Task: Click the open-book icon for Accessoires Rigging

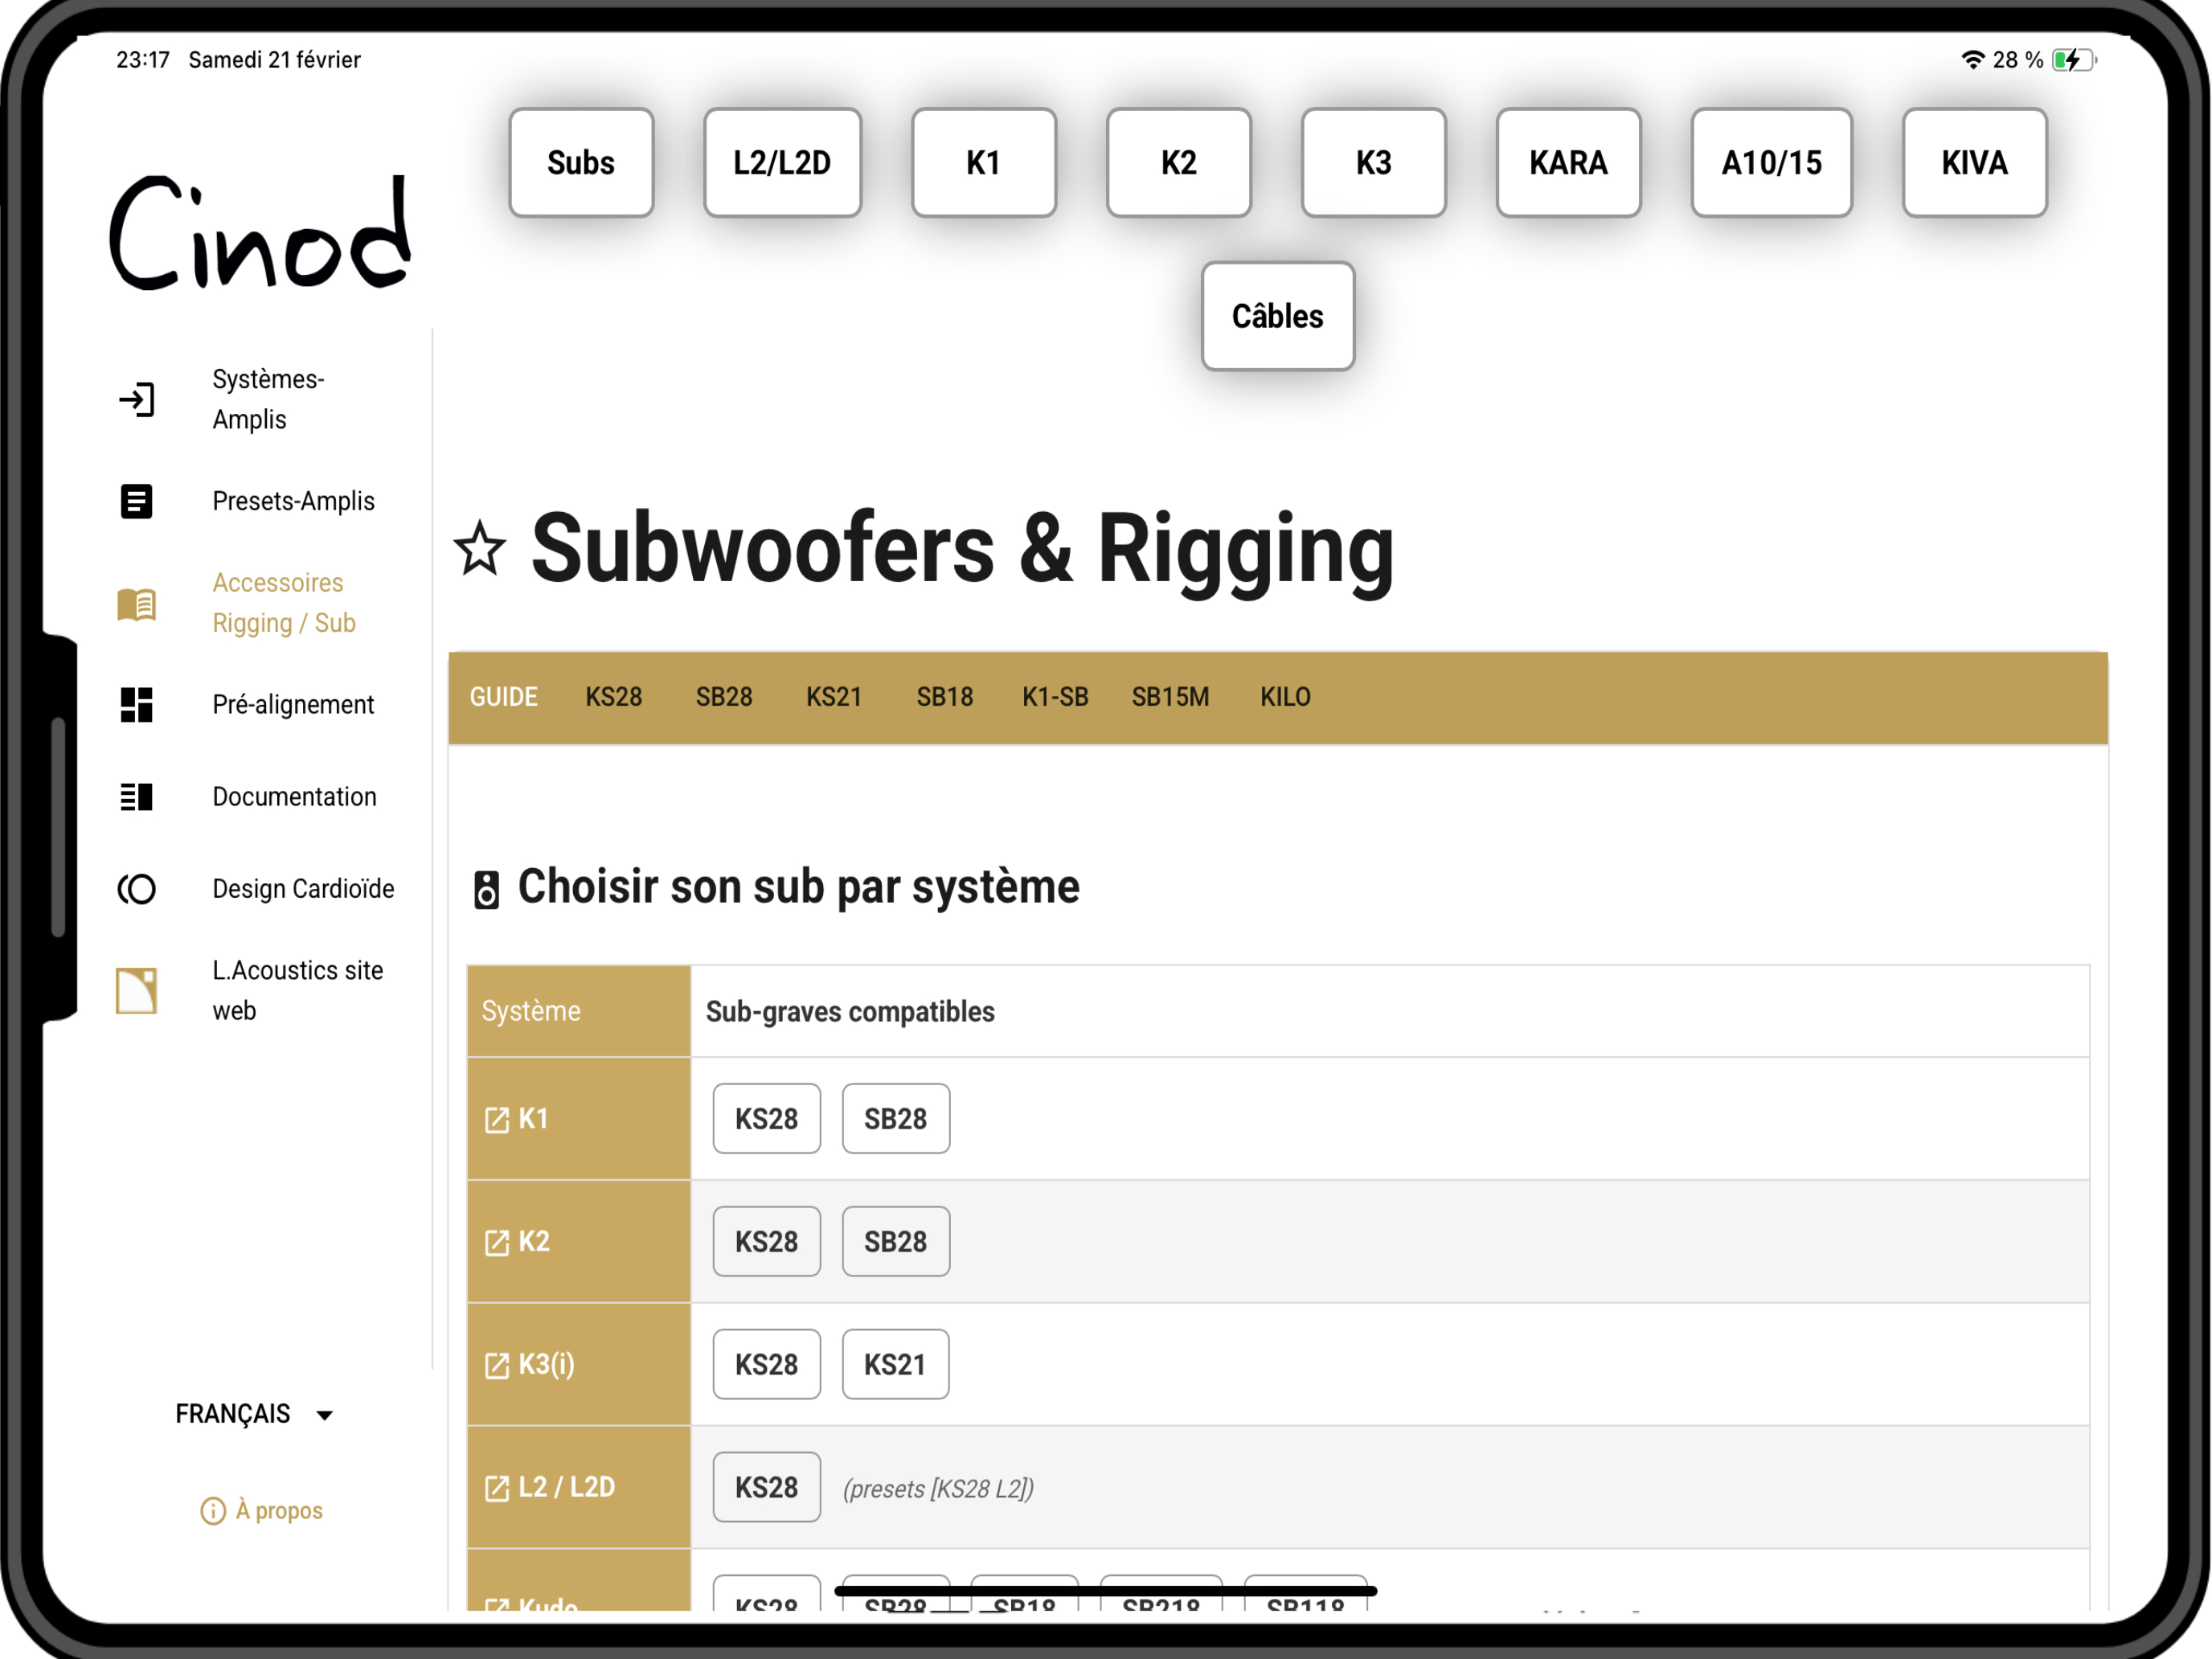Action: coord(137,604)
